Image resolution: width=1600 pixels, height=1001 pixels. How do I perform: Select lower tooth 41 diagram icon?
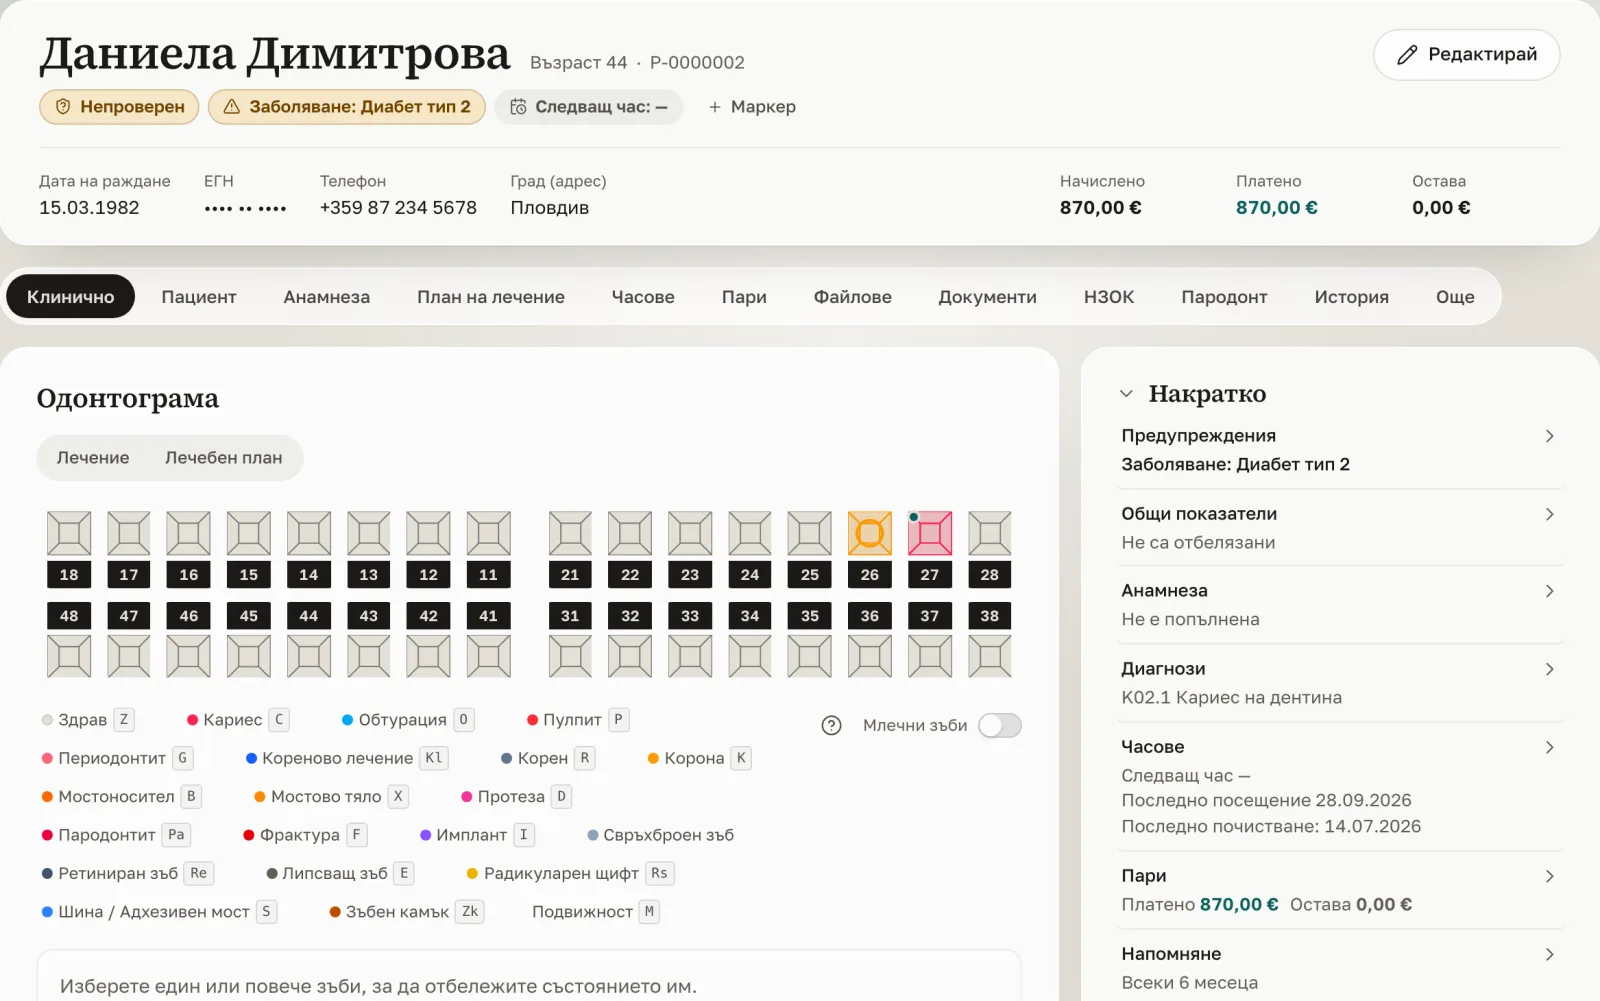point(488,656)
